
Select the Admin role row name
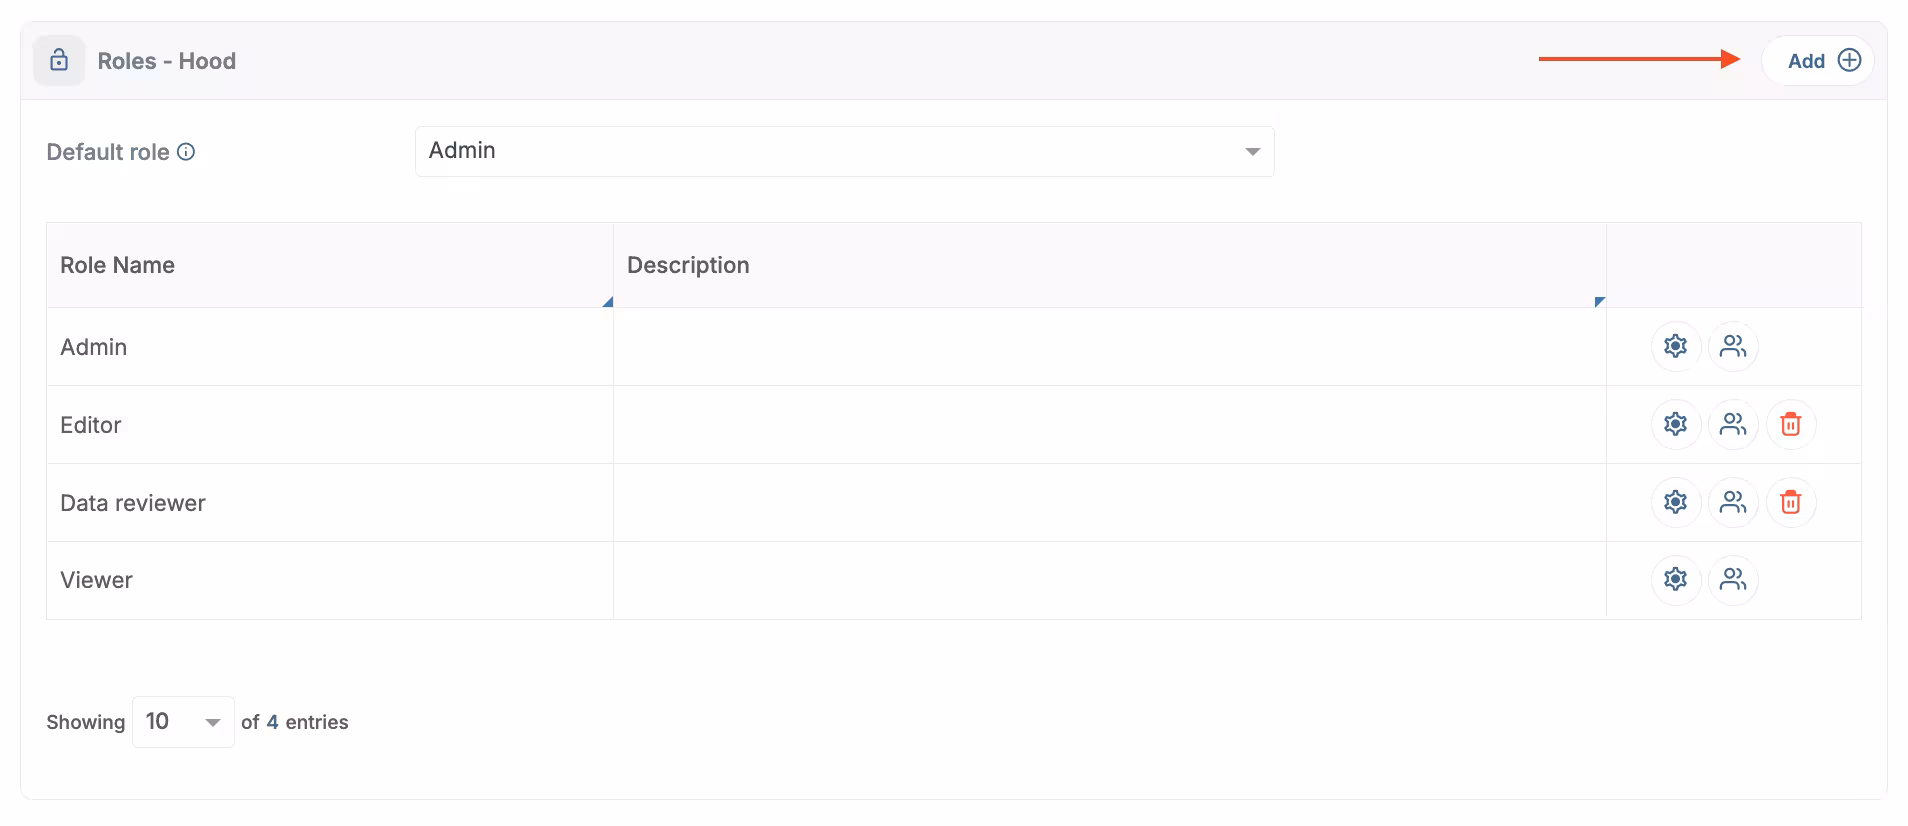[94, 347]
